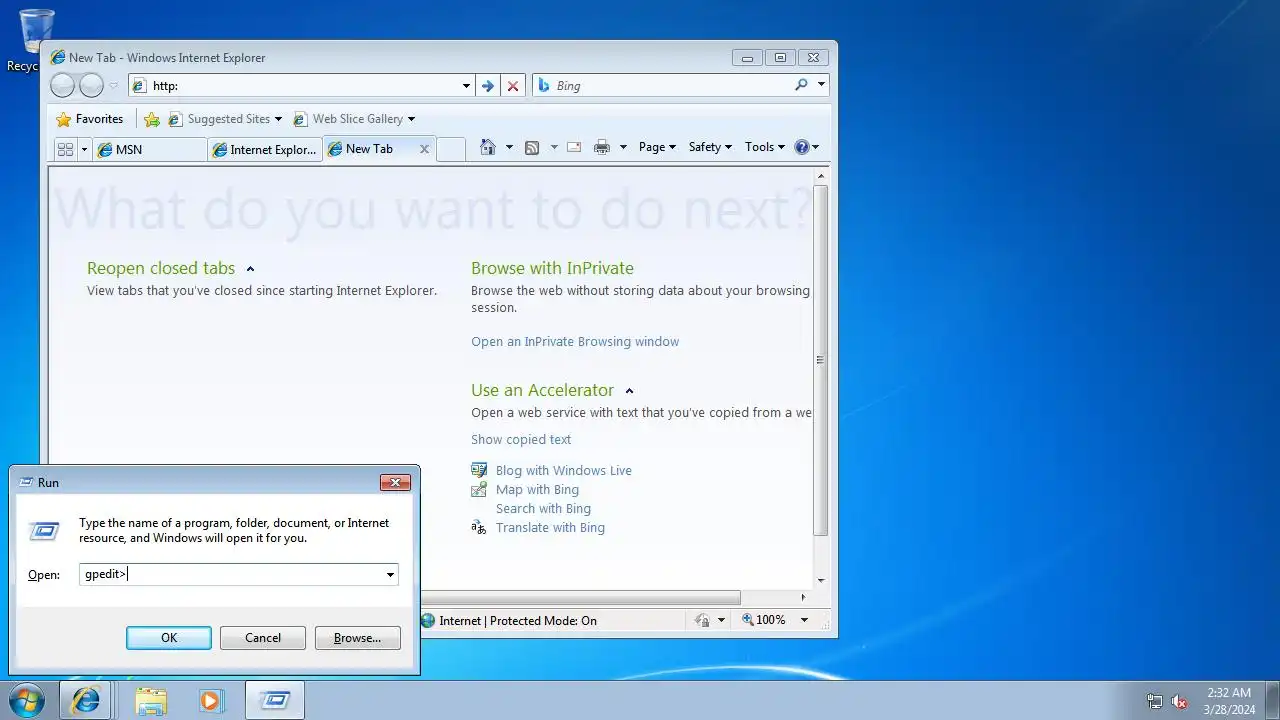Collapse the Use an Accelerator section

pyautogui.click(x=629, y=391)
